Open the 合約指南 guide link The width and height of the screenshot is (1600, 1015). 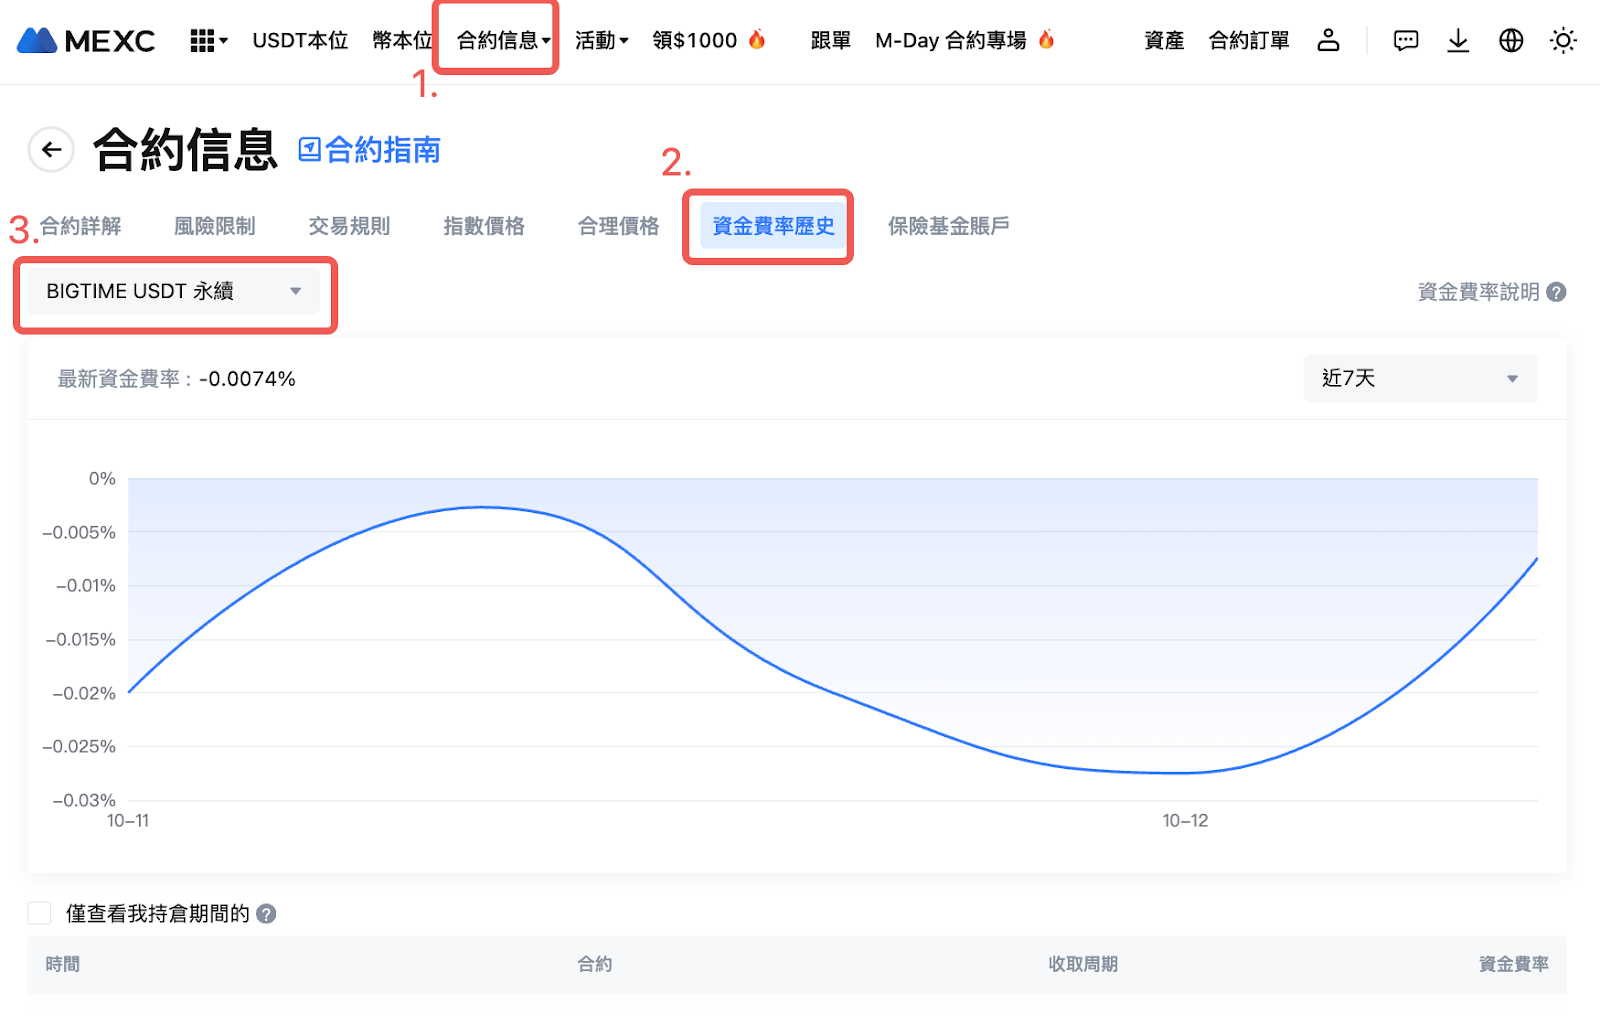click(x=370, y=150)
